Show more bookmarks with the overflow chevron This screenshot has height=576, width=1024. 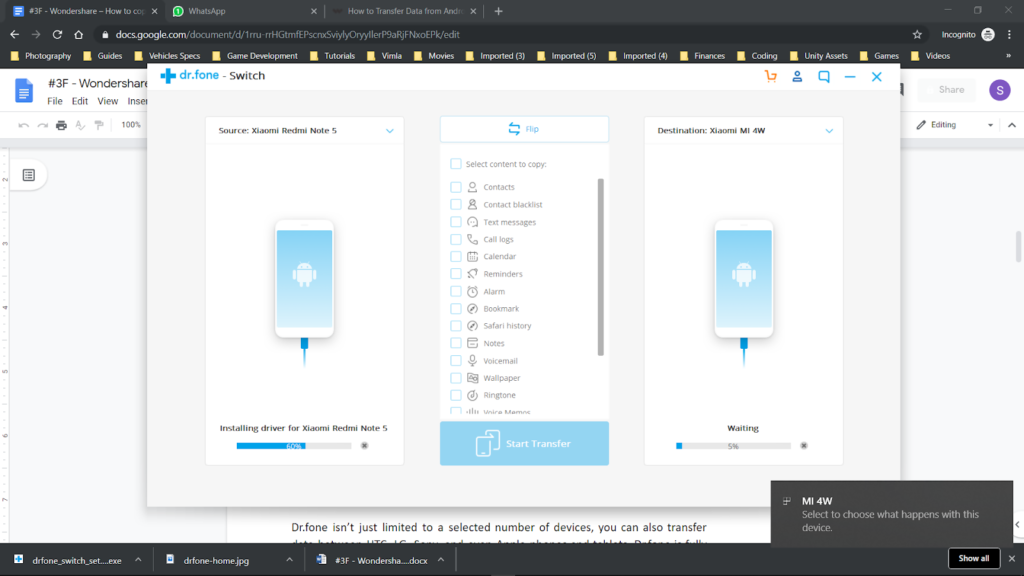click(1008, 56)
